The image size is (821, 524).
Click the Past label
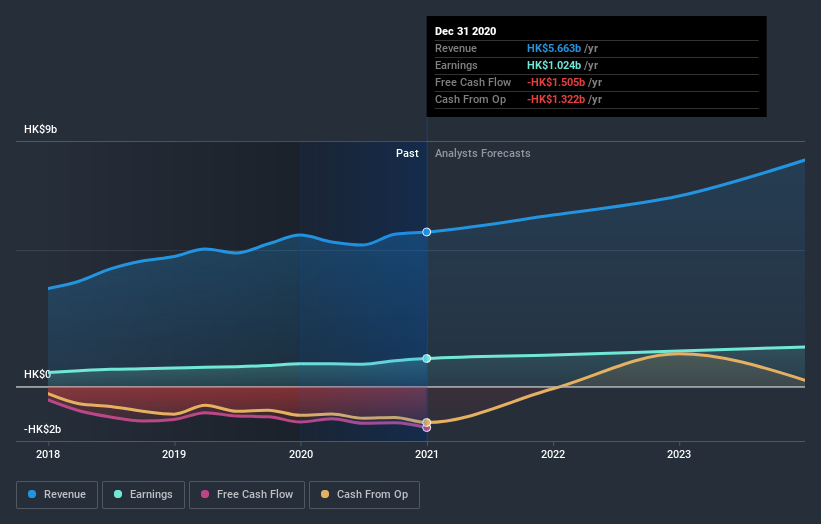pyautogui.click(x=407, y=153)
